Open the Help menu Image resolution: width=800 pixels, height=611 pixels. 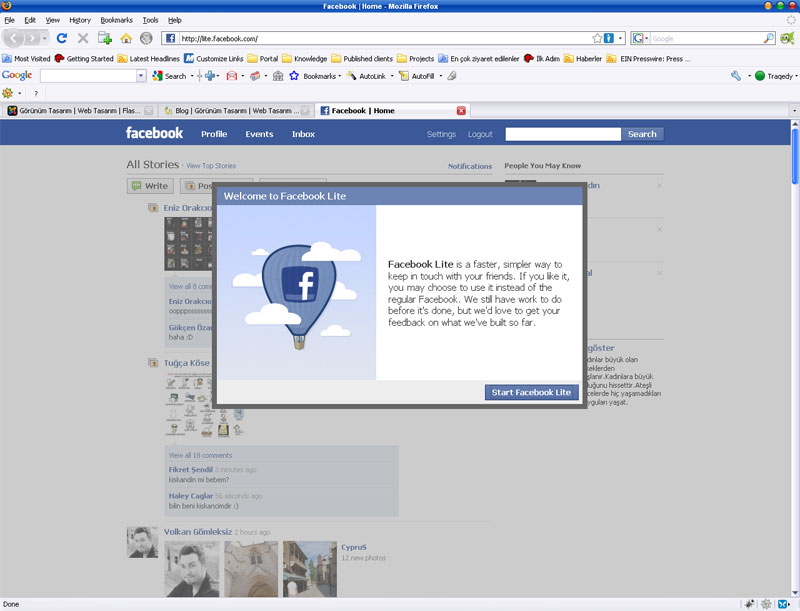(x=175, y=20)
